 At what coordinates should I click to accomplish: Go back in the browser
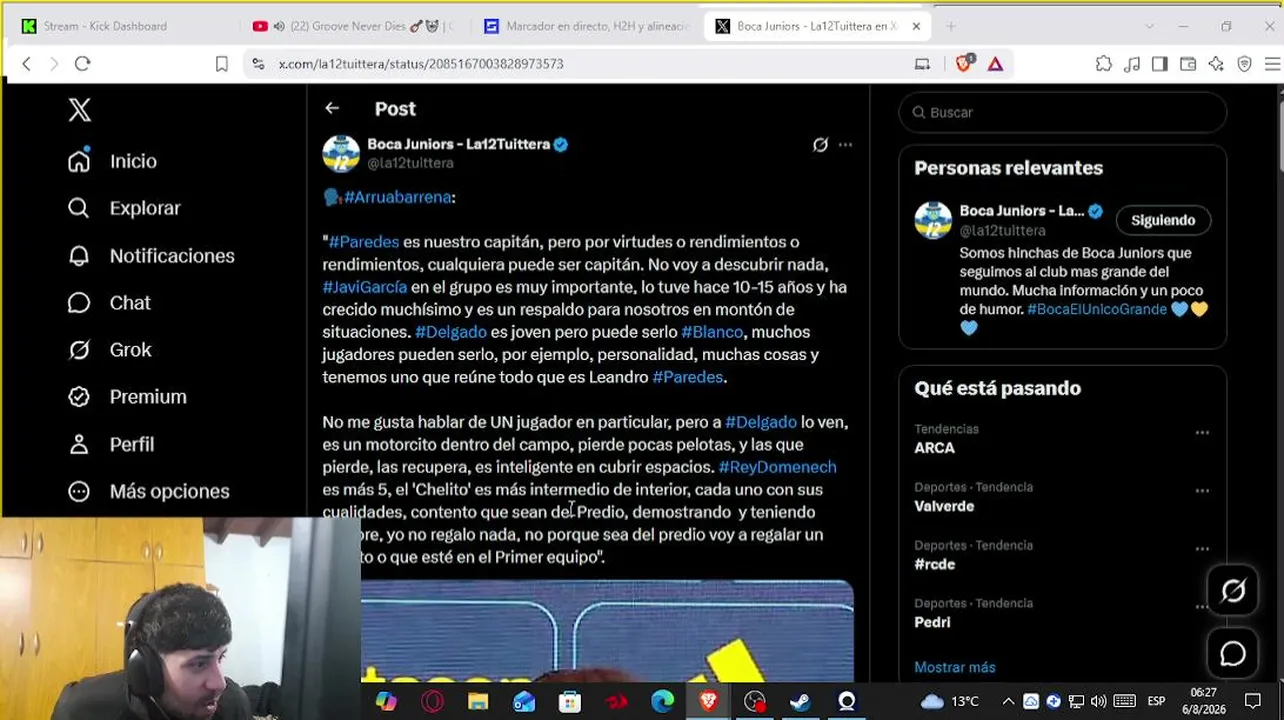27,63
